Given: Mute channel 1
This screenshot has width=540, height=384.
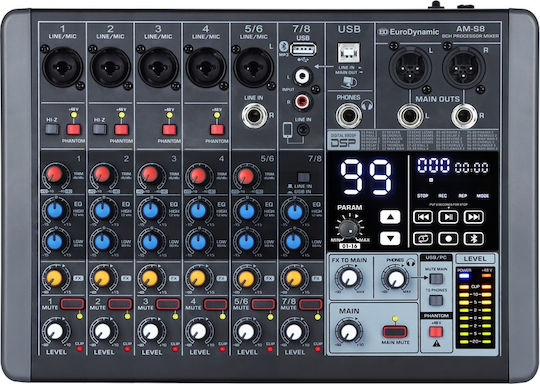Looking at the screenshot, I should point(72,304).
